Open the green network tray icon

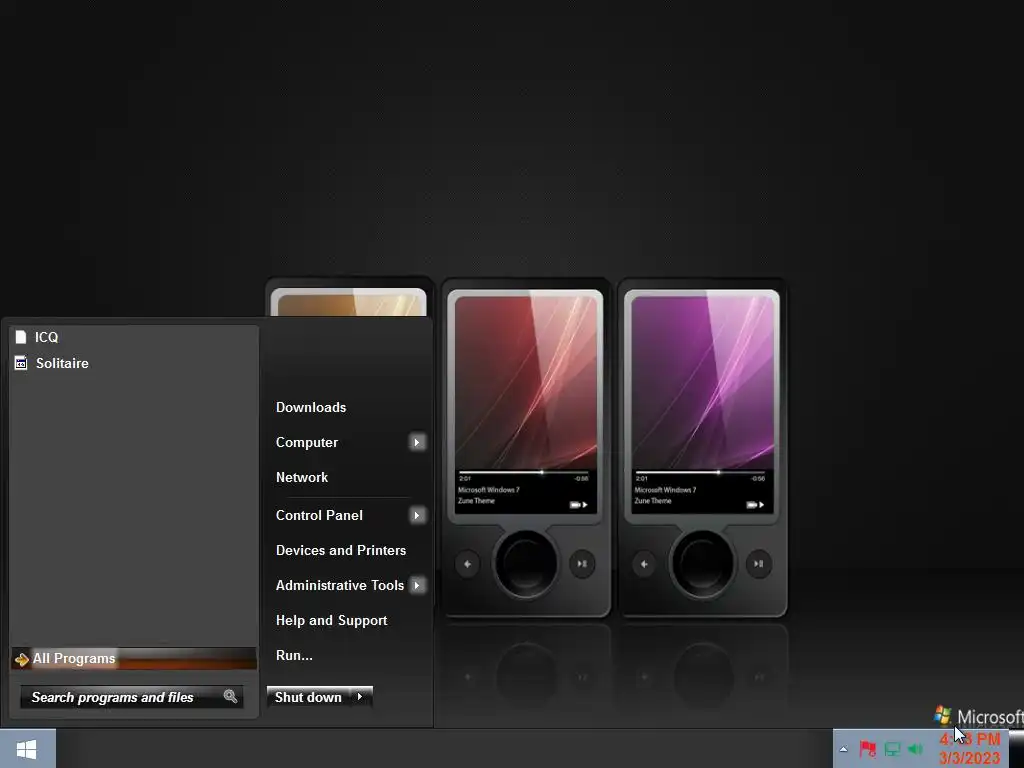point(892,748)
